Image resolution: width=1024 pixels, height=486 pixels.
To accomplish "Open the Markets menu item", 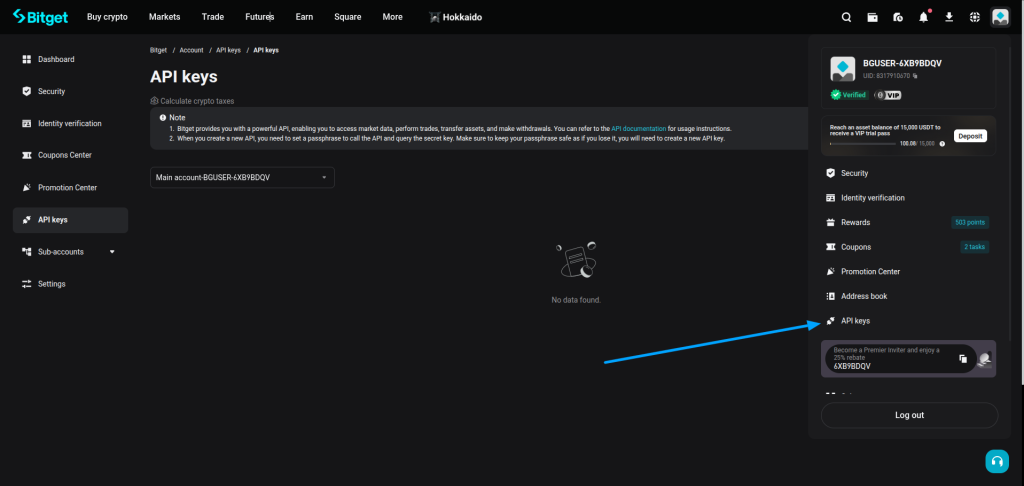I will click(164, 17).
